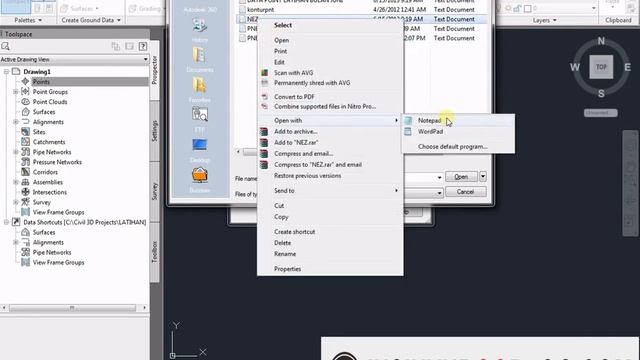
Task: Click the Clipboard panel label
Action: (618, 20)
